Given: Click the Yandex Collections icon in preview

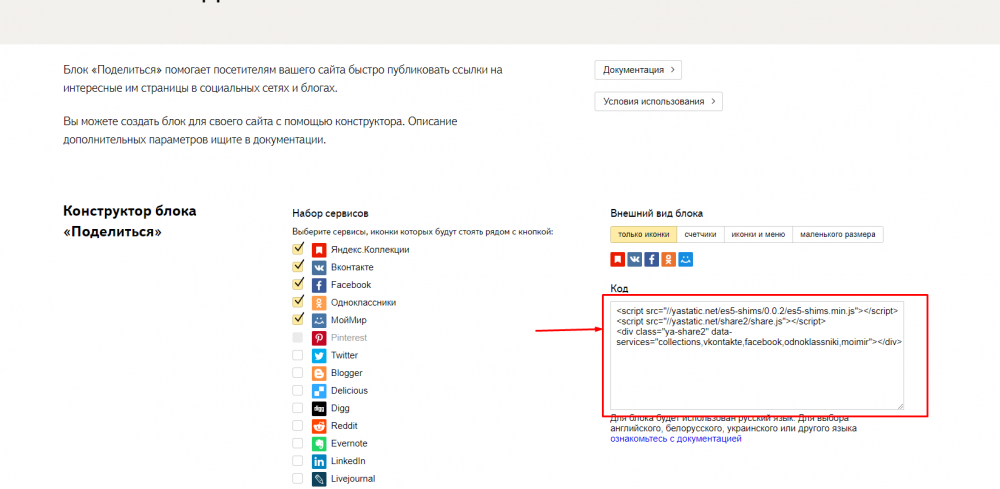Looking at the screenshot, I should click(618, 260).
